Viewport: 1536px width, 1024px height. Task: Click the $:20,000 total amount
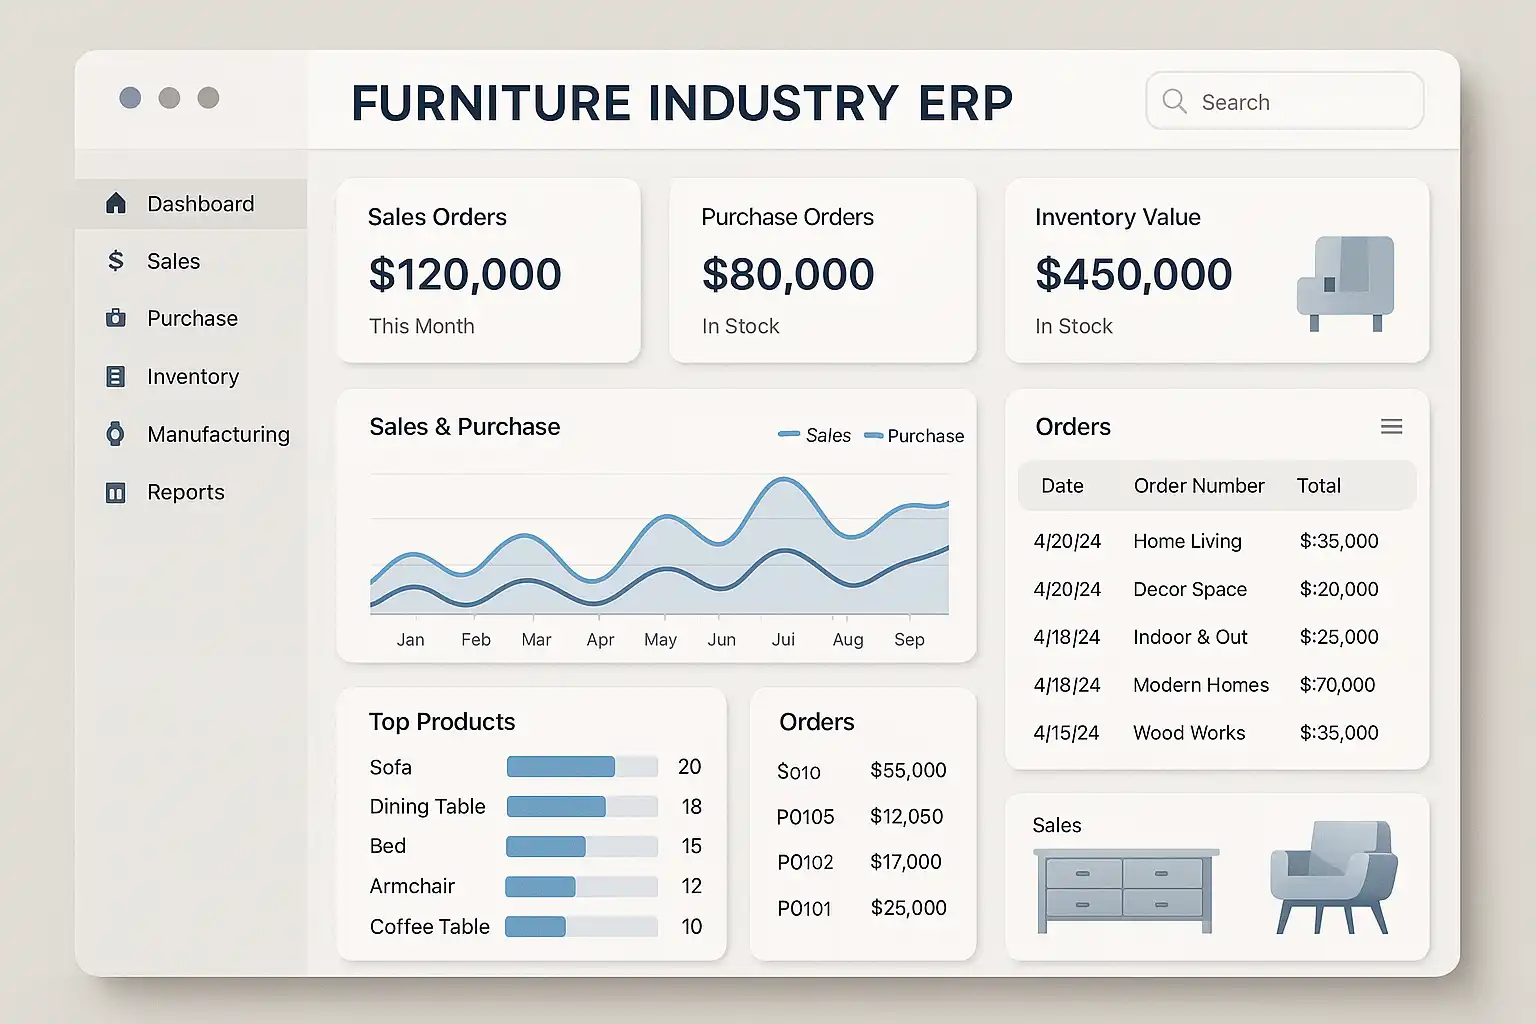click(x=1339, y=589)
